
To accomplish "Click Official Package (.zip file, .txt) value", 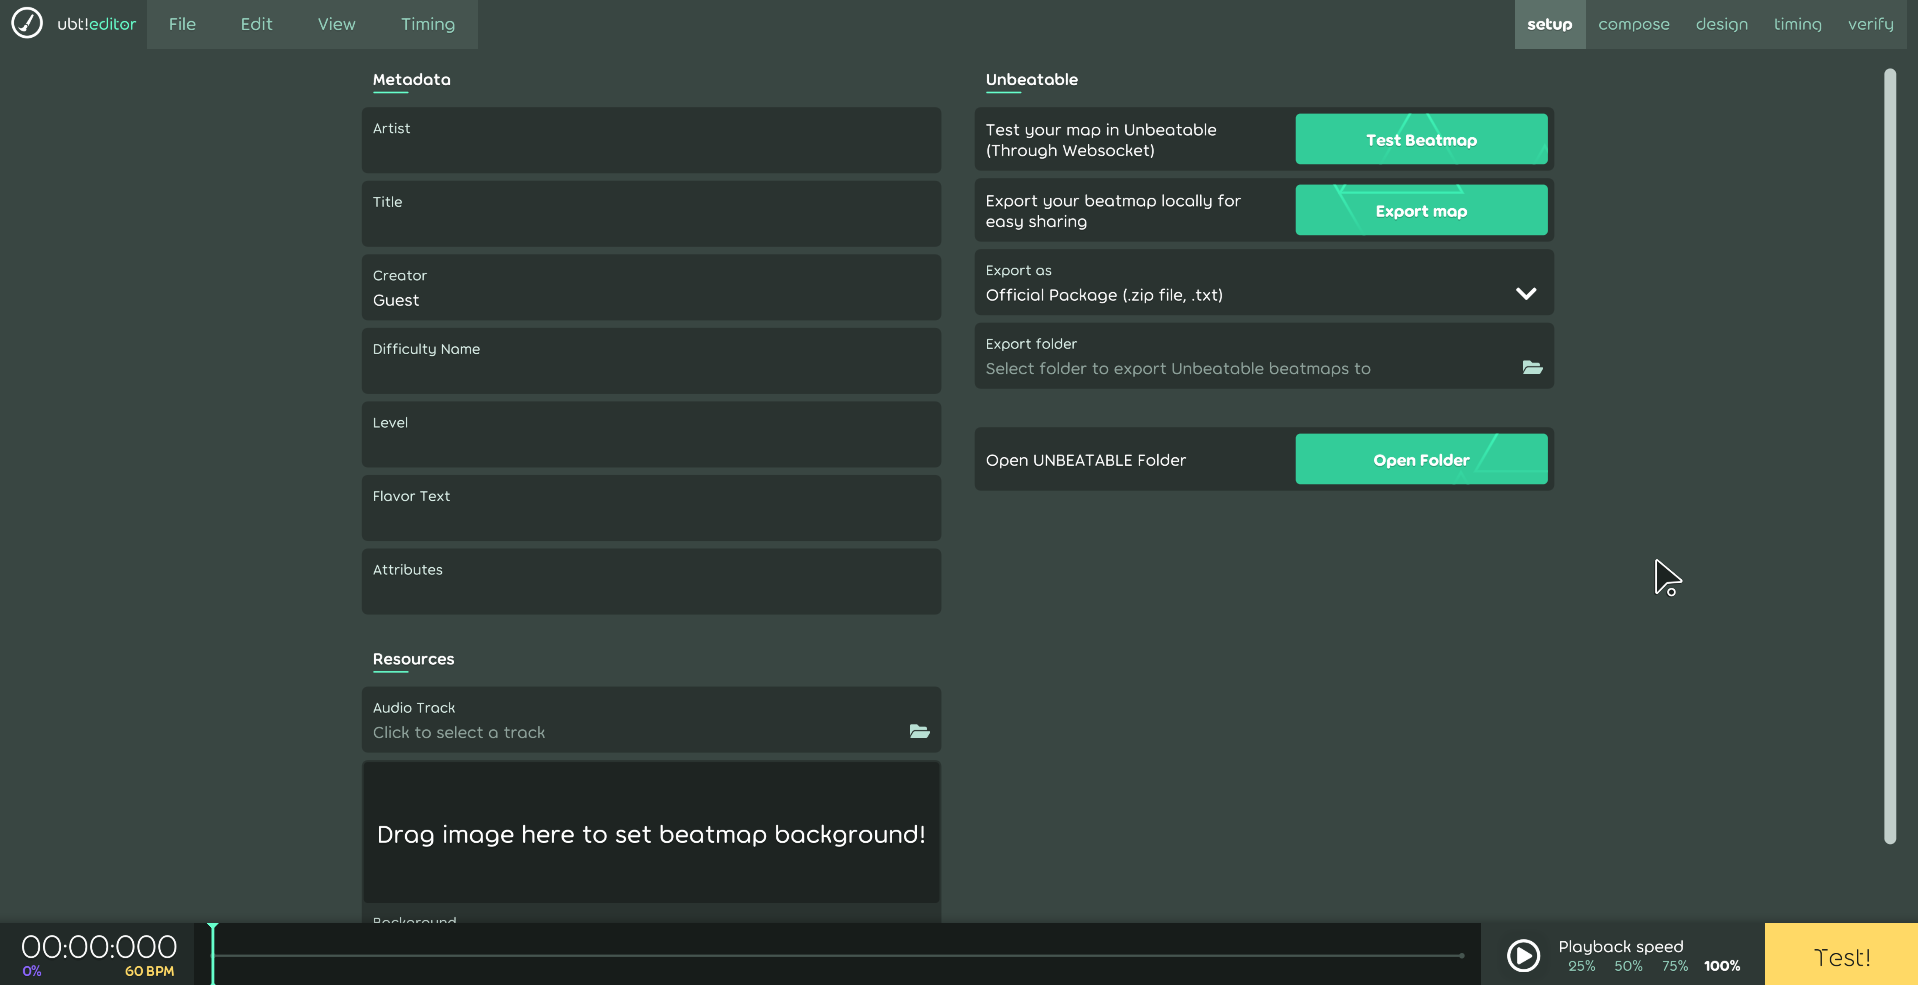I will pos(1104,295).
